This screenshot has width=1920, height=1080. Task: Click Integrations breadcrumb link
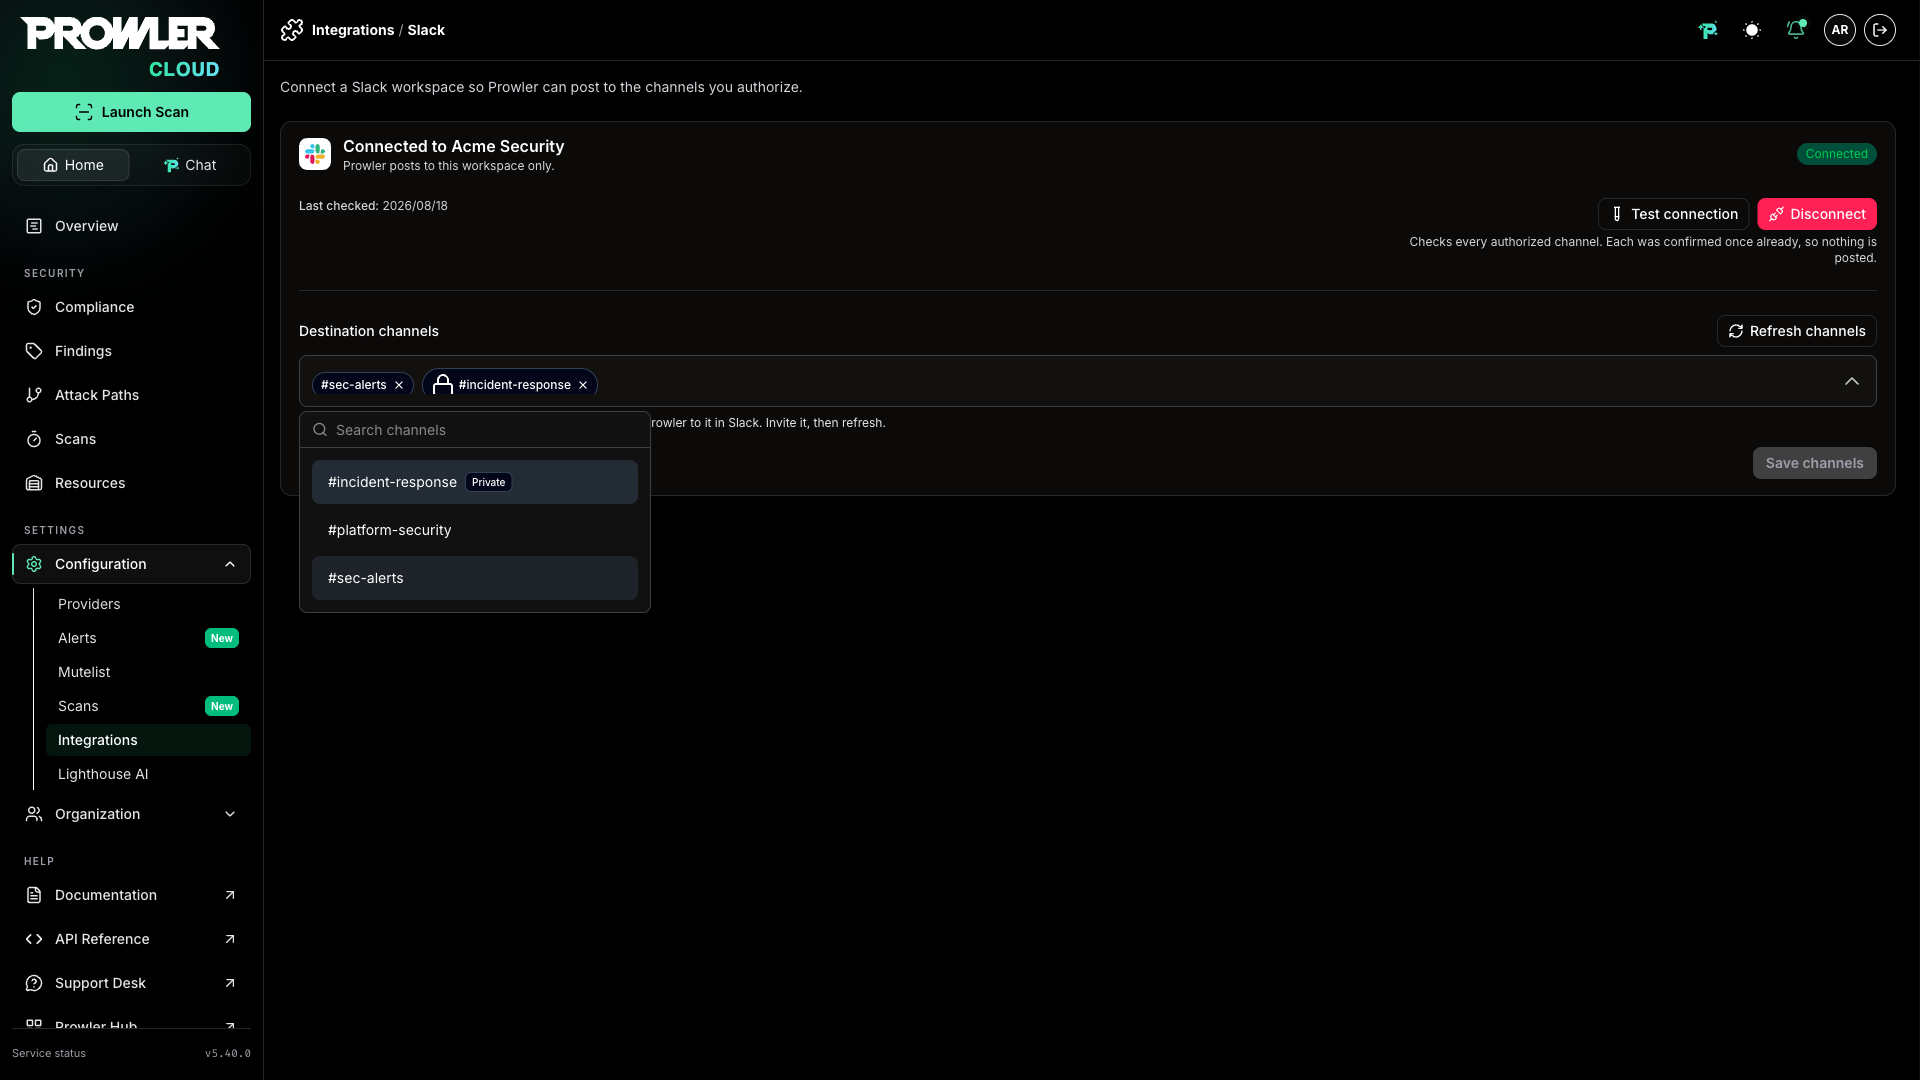pyautogui.click(x=353, y=30)
